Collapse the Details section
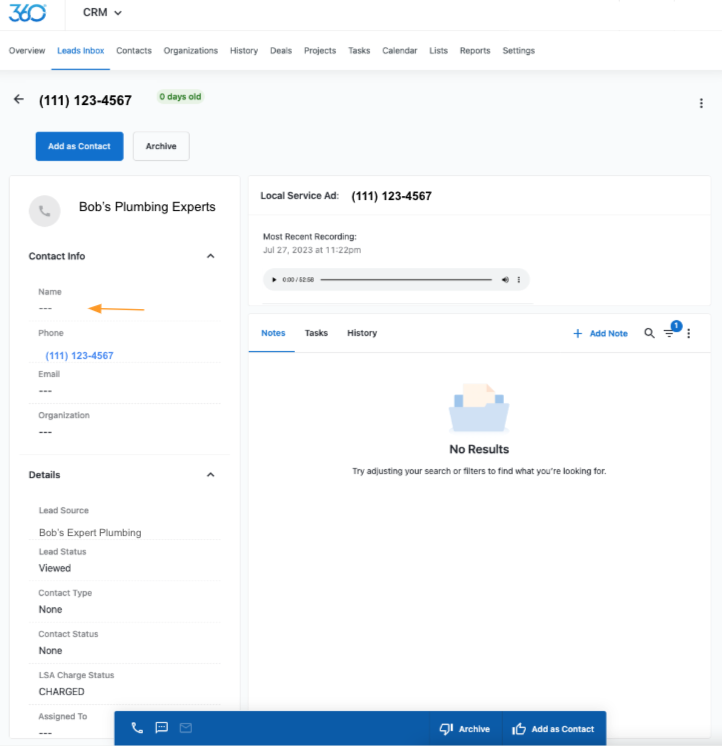 (210, 475)
